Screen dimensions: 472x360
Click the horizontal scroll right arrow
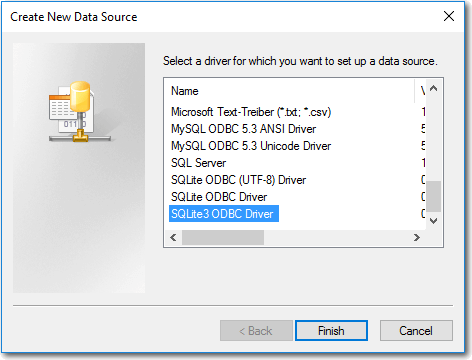tap(417, 237)
